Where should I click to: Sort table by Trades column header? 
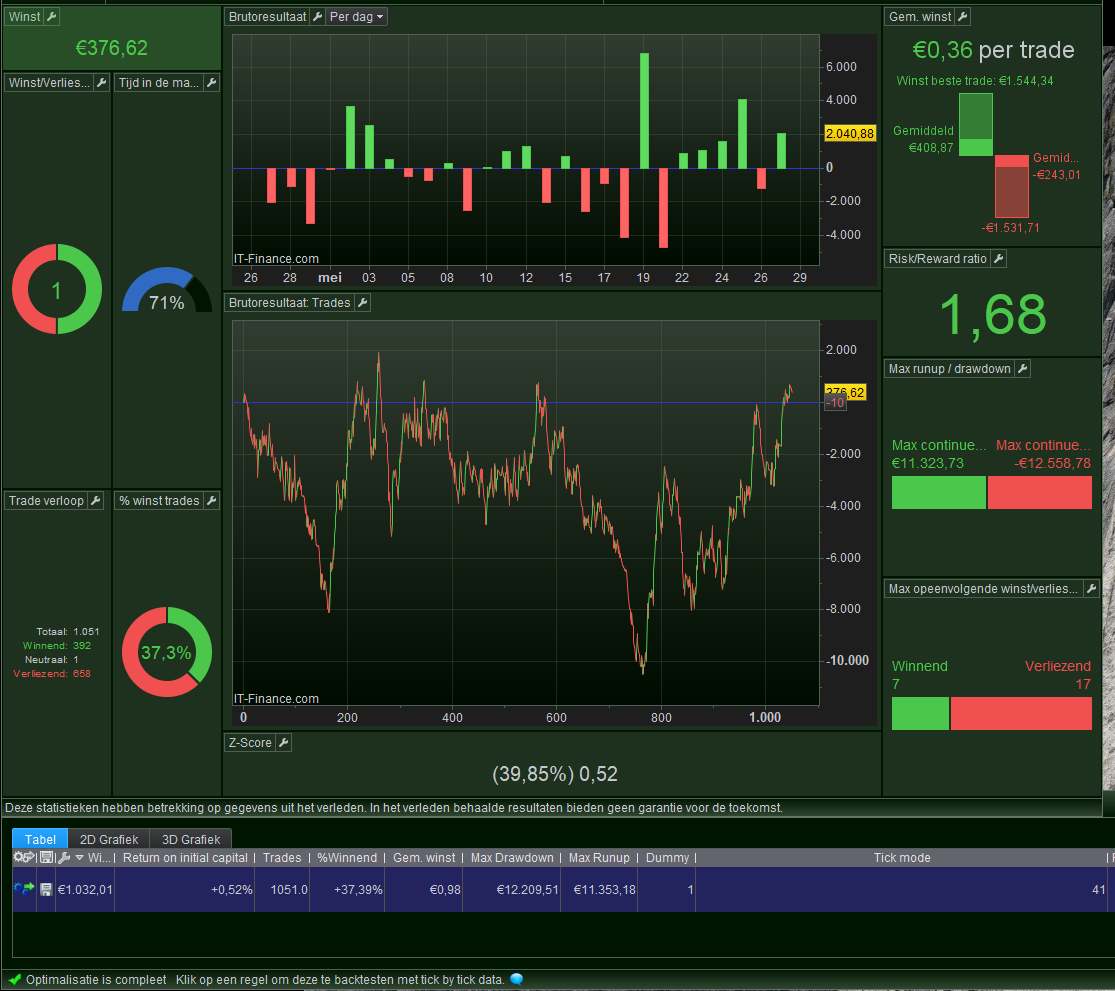[x=282, y=857]
